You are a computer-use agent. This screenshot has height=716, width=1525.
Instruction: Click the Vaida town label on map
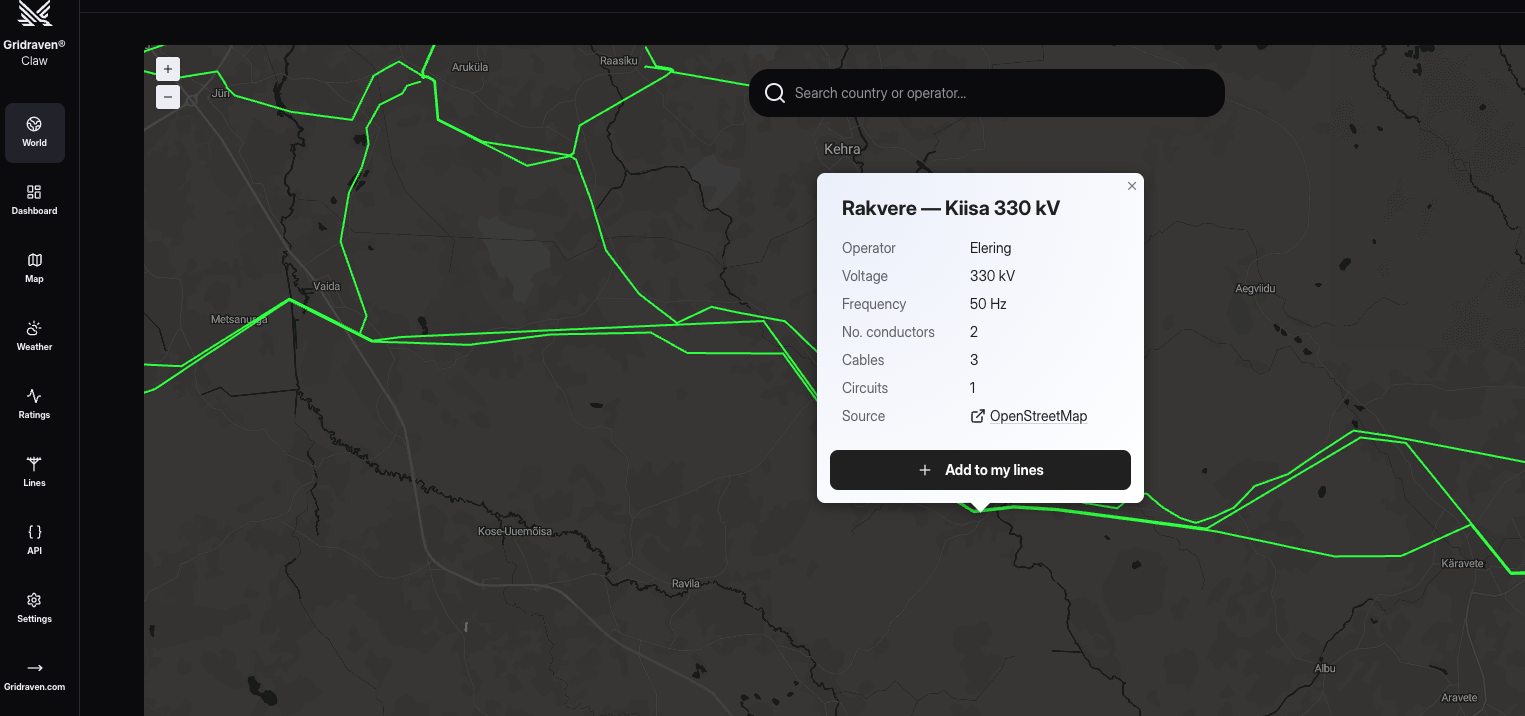(x=327, y=287)
